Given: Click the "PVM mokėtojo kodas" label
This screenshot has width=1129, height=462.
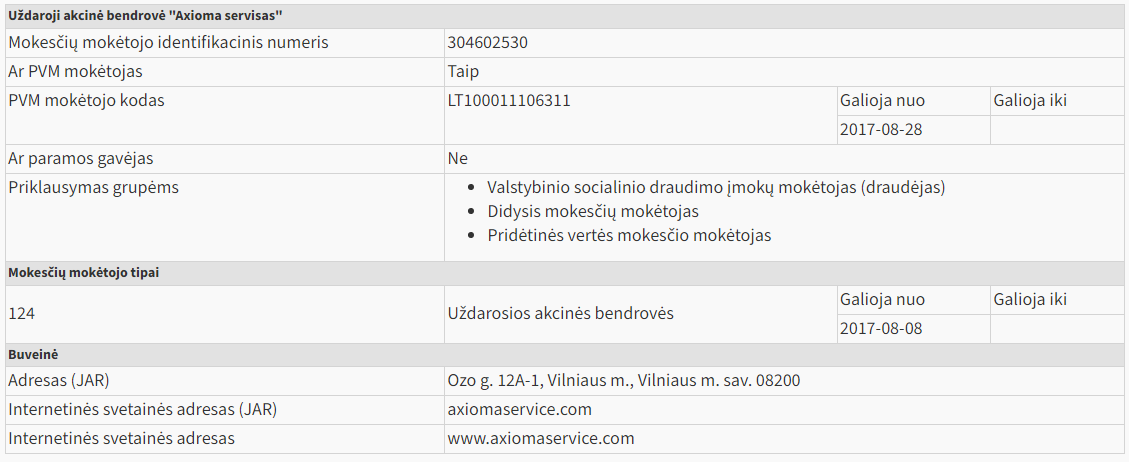Looking at the screenshot, I should coord(86,101).
